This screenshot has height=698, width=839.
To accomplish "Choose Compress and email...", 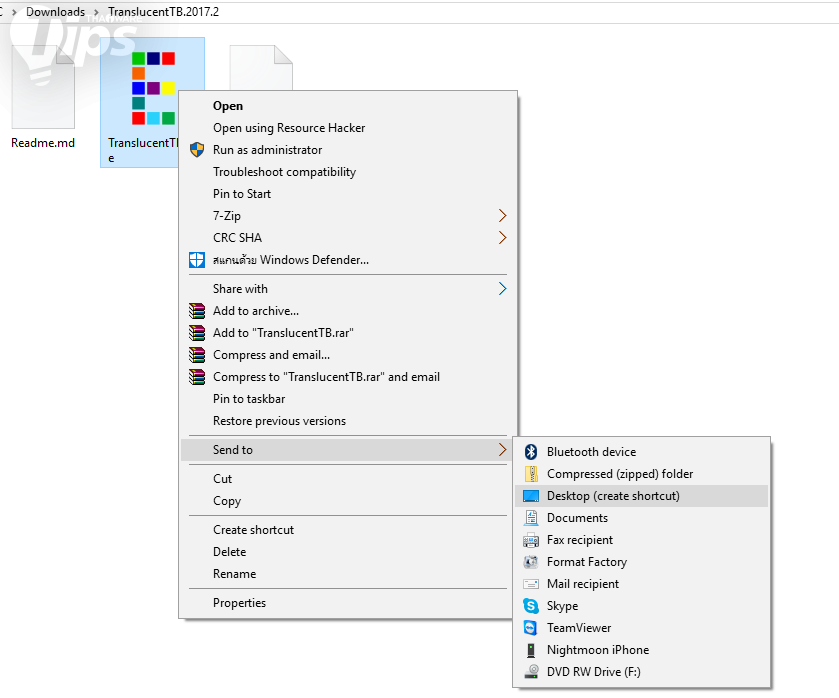I will point(348,354).
